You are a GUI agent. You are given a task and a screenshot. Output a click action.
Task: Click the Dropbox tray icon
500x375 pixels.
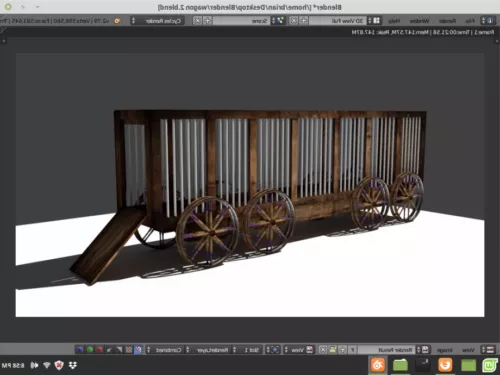[73, 365]
